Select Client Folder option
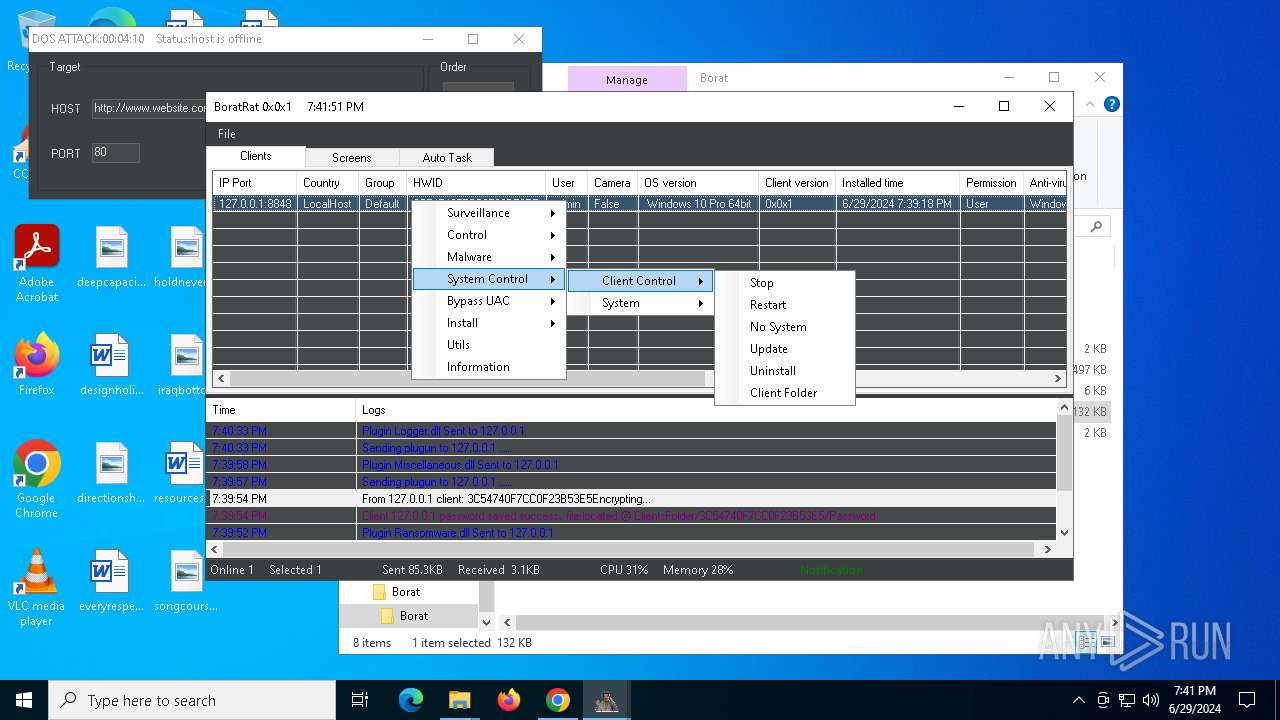Image resolution: width=1280 pixels, height=720 pixels. click(785, 393)
